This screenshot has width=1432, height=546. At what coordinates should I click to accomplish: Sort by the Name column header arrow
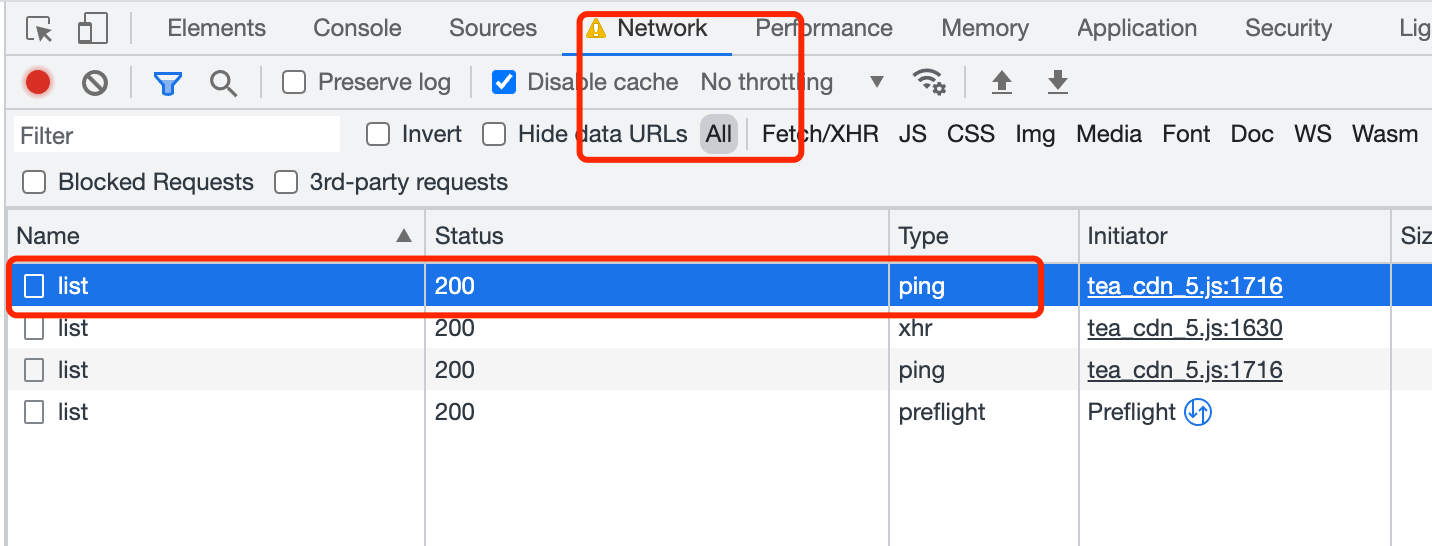pos(403,236)
